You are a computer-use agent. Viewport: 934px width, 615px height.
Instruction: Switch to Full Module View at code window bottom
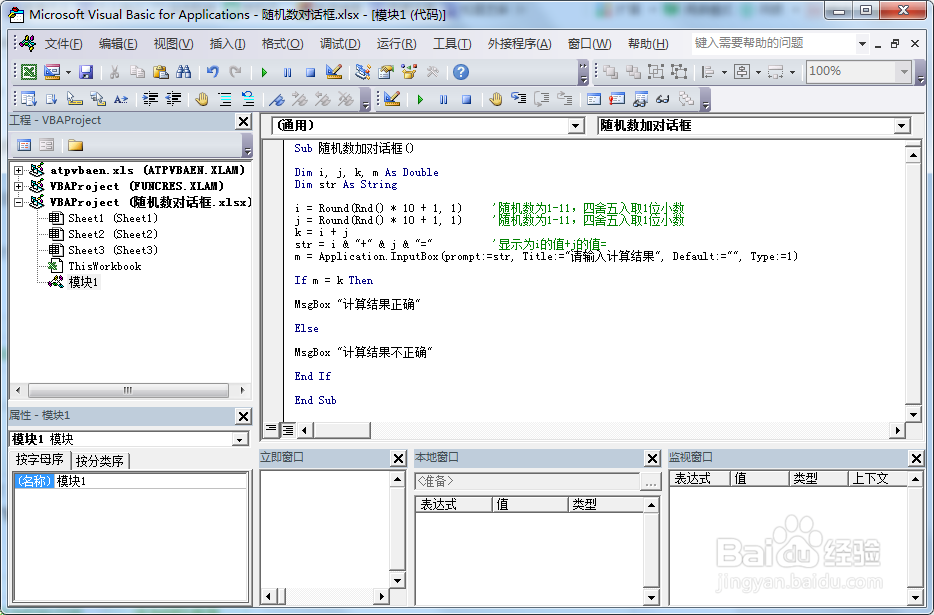pos(288,429)
